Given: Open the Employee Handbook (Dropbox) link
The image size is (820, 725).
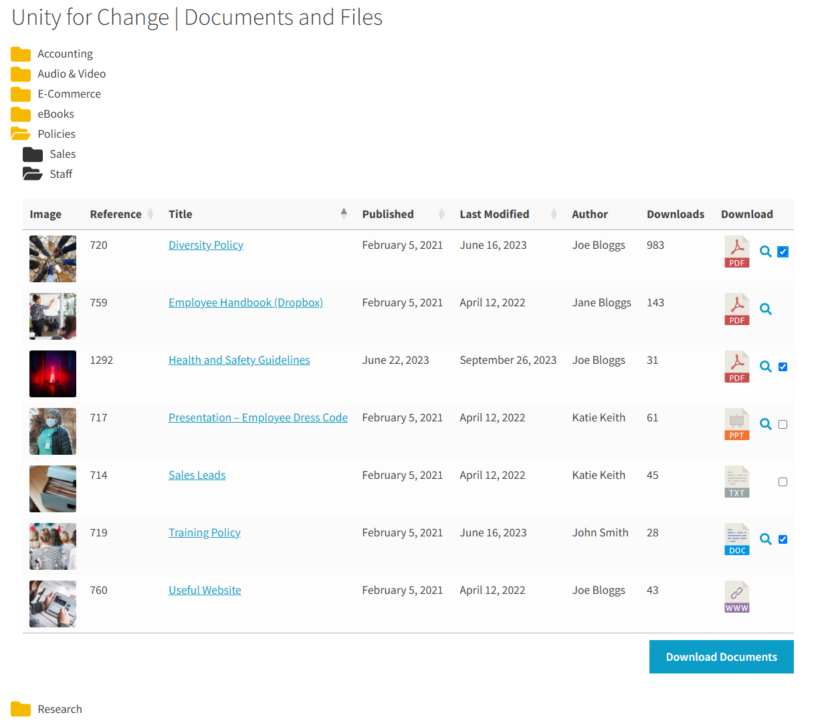Looking at the screenshot, I should pyautogui.click(x=245, y=302).
